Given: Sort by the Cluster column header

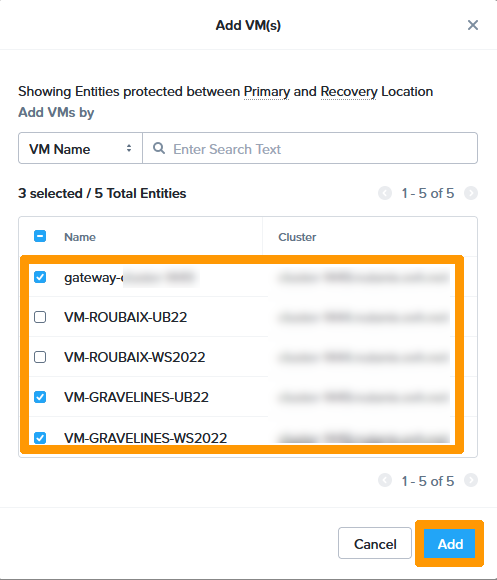Looking at the screenshot, I should tap(297, 237).
